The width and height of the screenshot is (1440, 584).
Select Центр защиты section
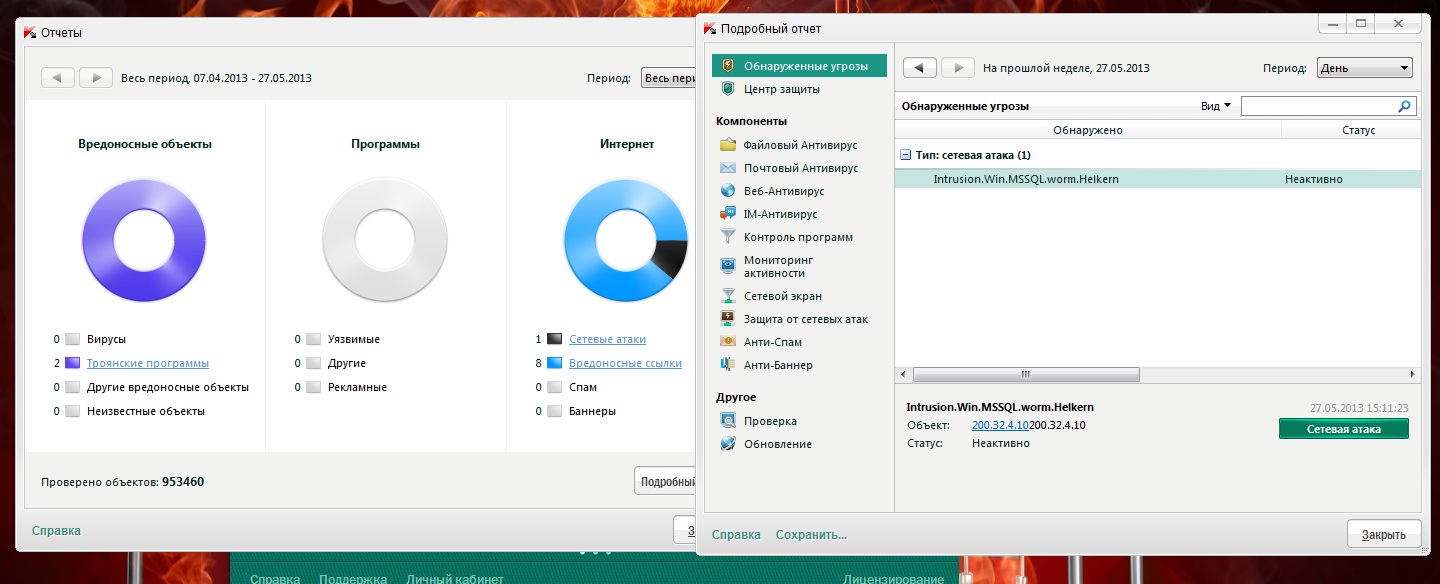click(782, 89)
